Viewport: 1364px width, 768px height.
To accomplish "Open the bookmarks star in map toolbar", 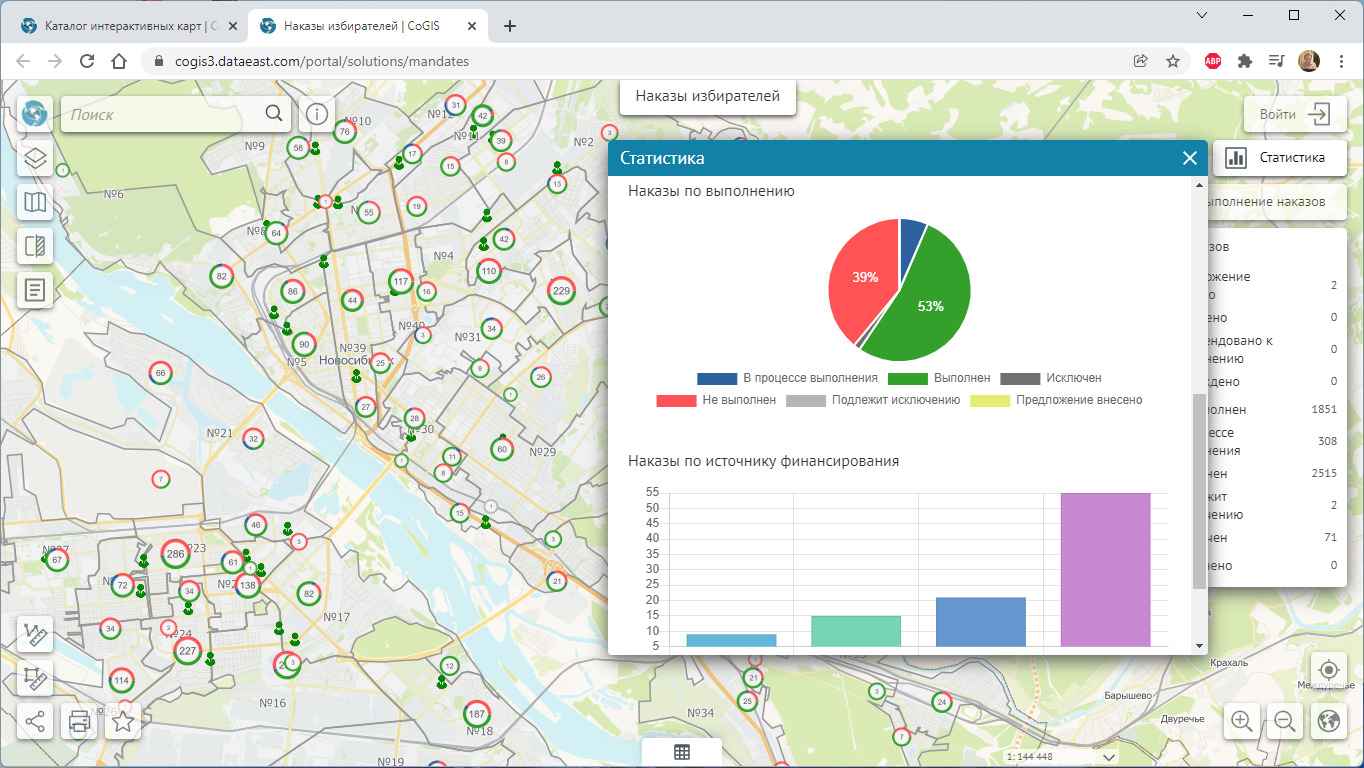I will coord(123,722).
